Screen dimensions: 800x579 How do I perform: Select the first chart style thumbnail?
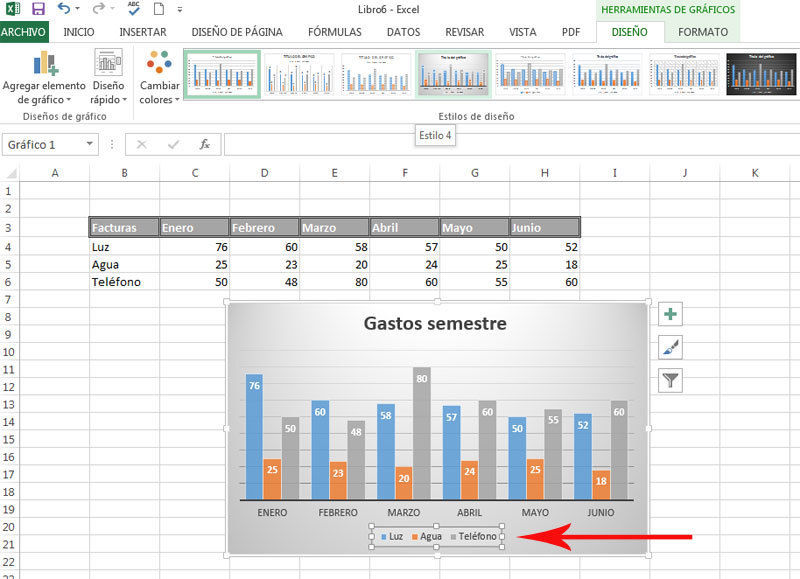click(222, 74)
